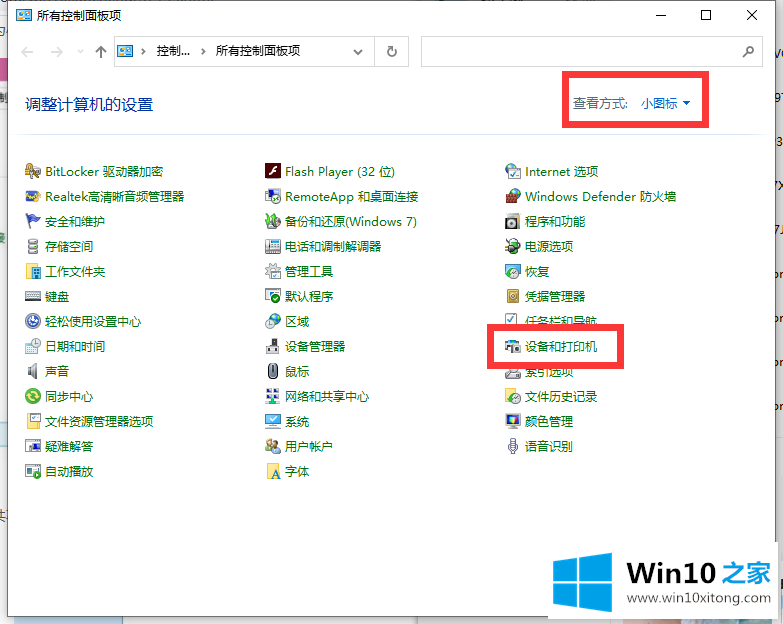Open the 轻松使用设置中心 icon

(x=32, y=321)
